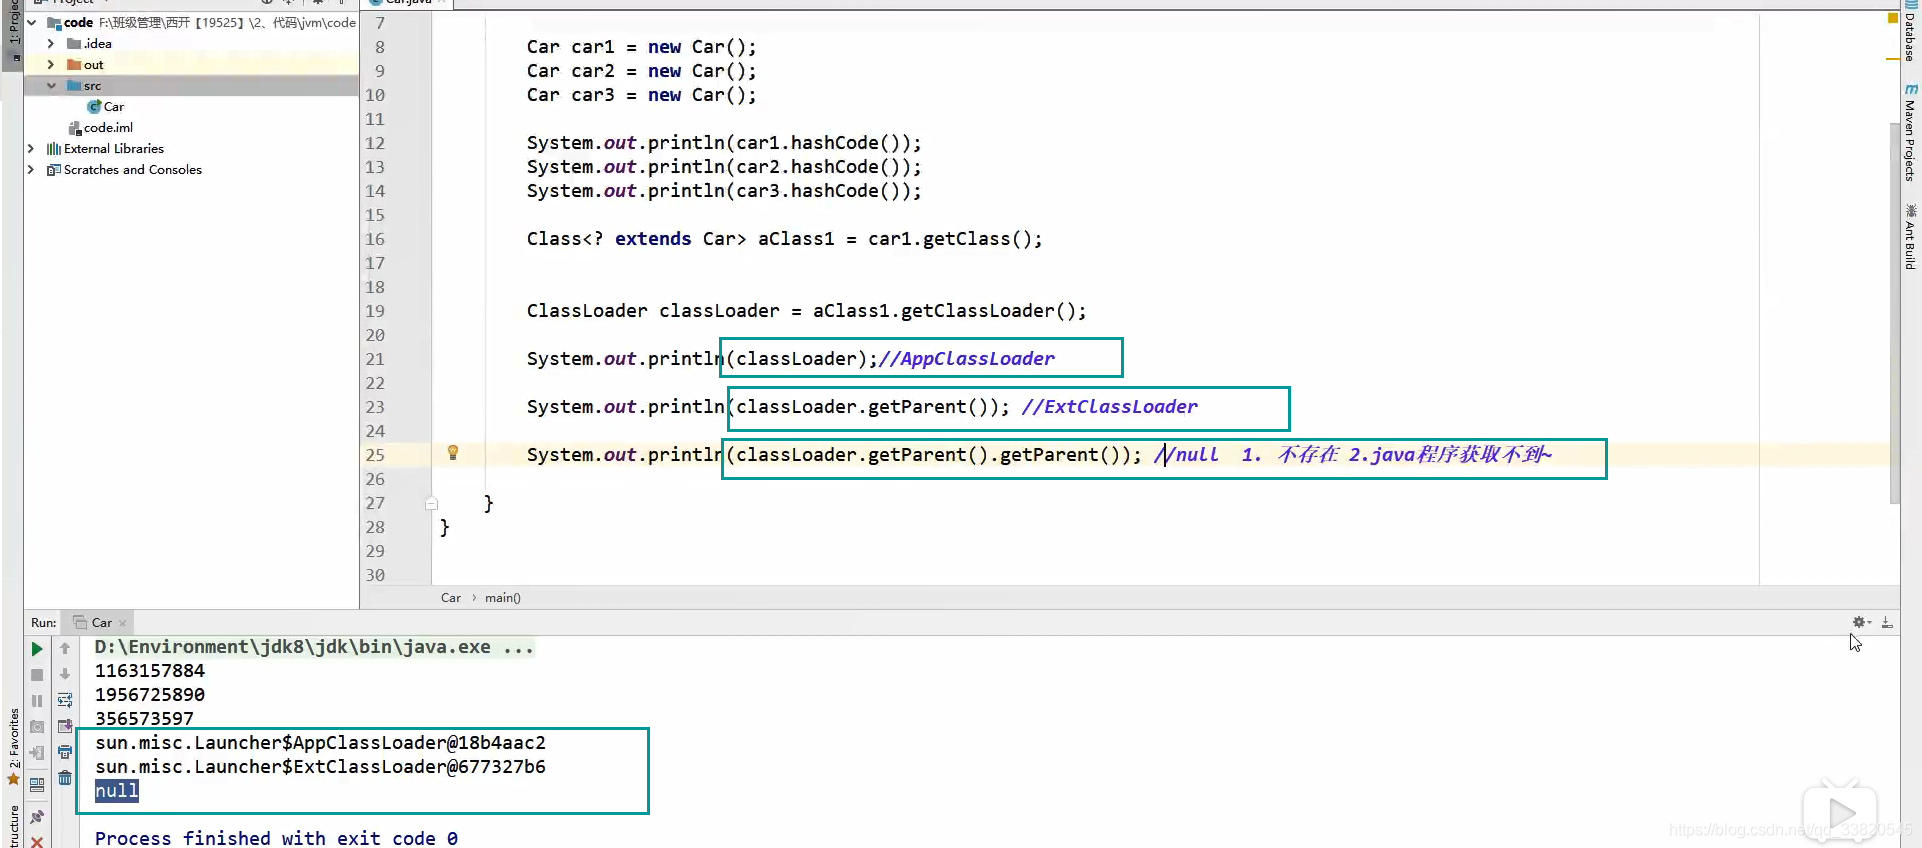
Task: Click the highlighted null output
Action: 117,791
